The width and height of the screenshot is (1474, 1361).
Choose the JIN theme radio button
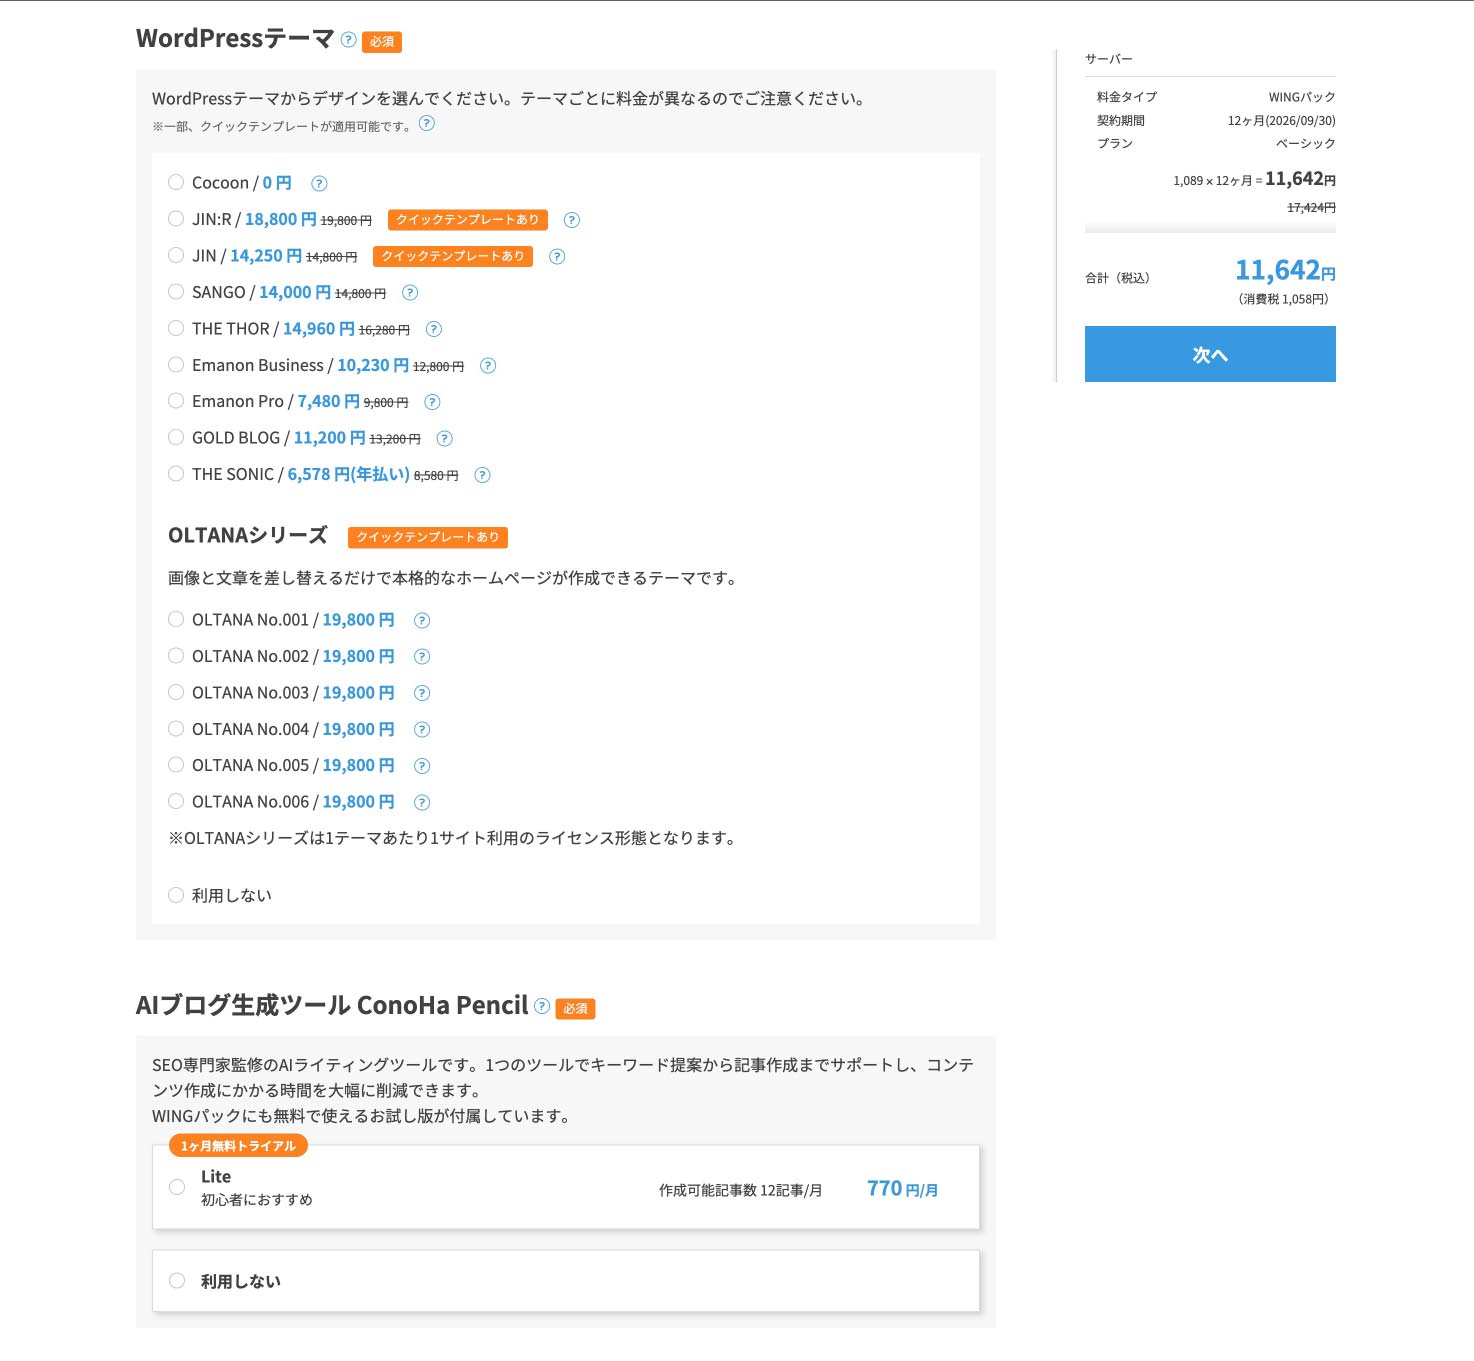tap(176, 255)
